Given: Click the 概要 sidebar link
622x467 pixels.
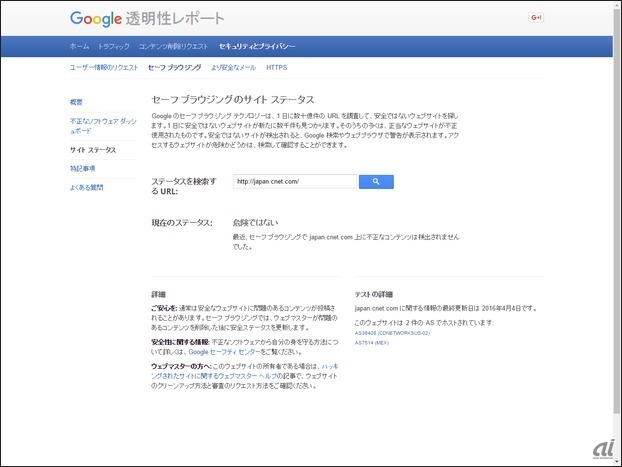Looking at the screenshot, I should click(x=76, y=102).
